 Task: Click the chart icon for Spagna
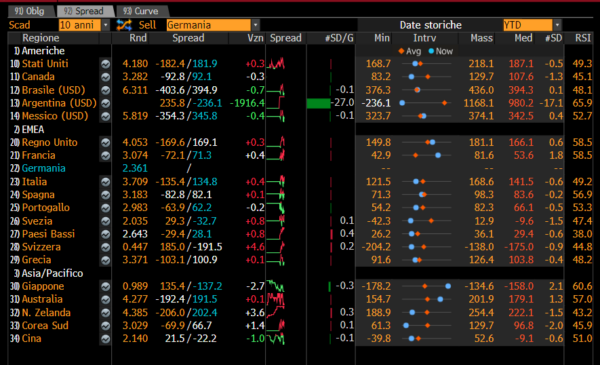pos(105,195)
